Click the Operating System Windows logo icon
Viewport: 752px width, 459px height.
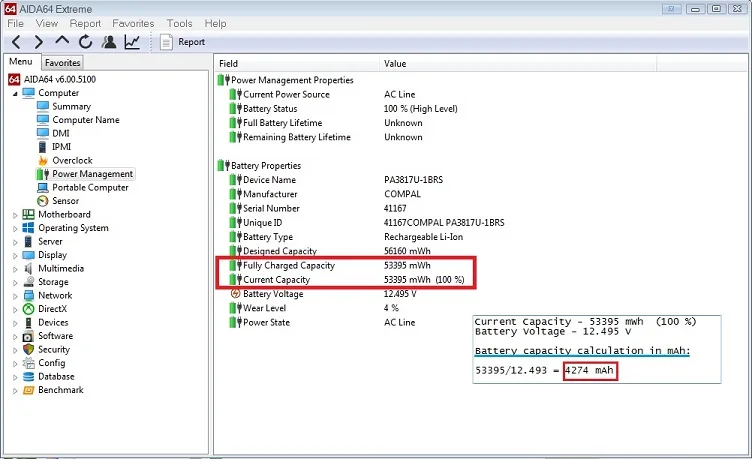coord(28,228)
